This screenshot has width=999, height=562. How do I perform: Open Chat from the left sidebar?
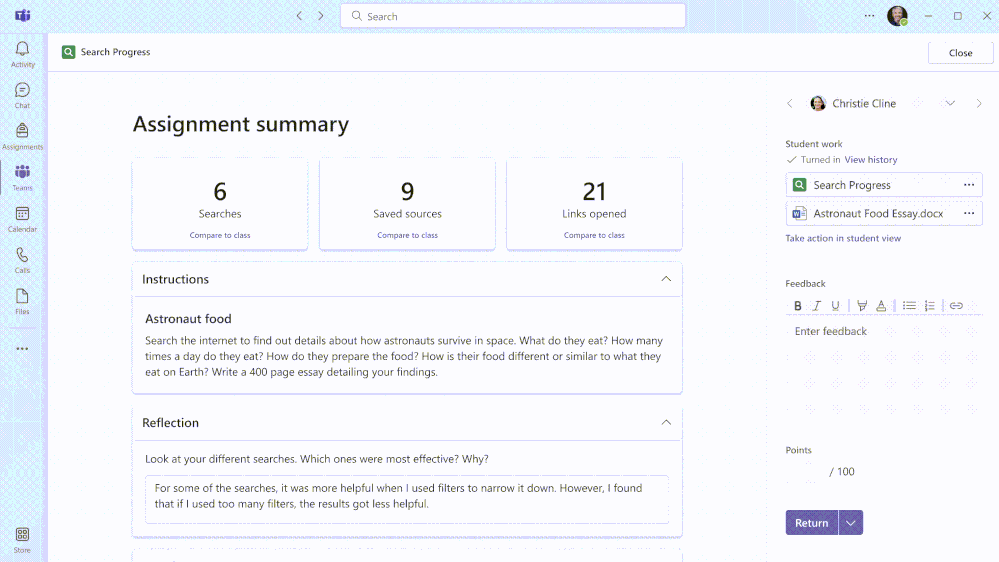click(x=22, y=95)
